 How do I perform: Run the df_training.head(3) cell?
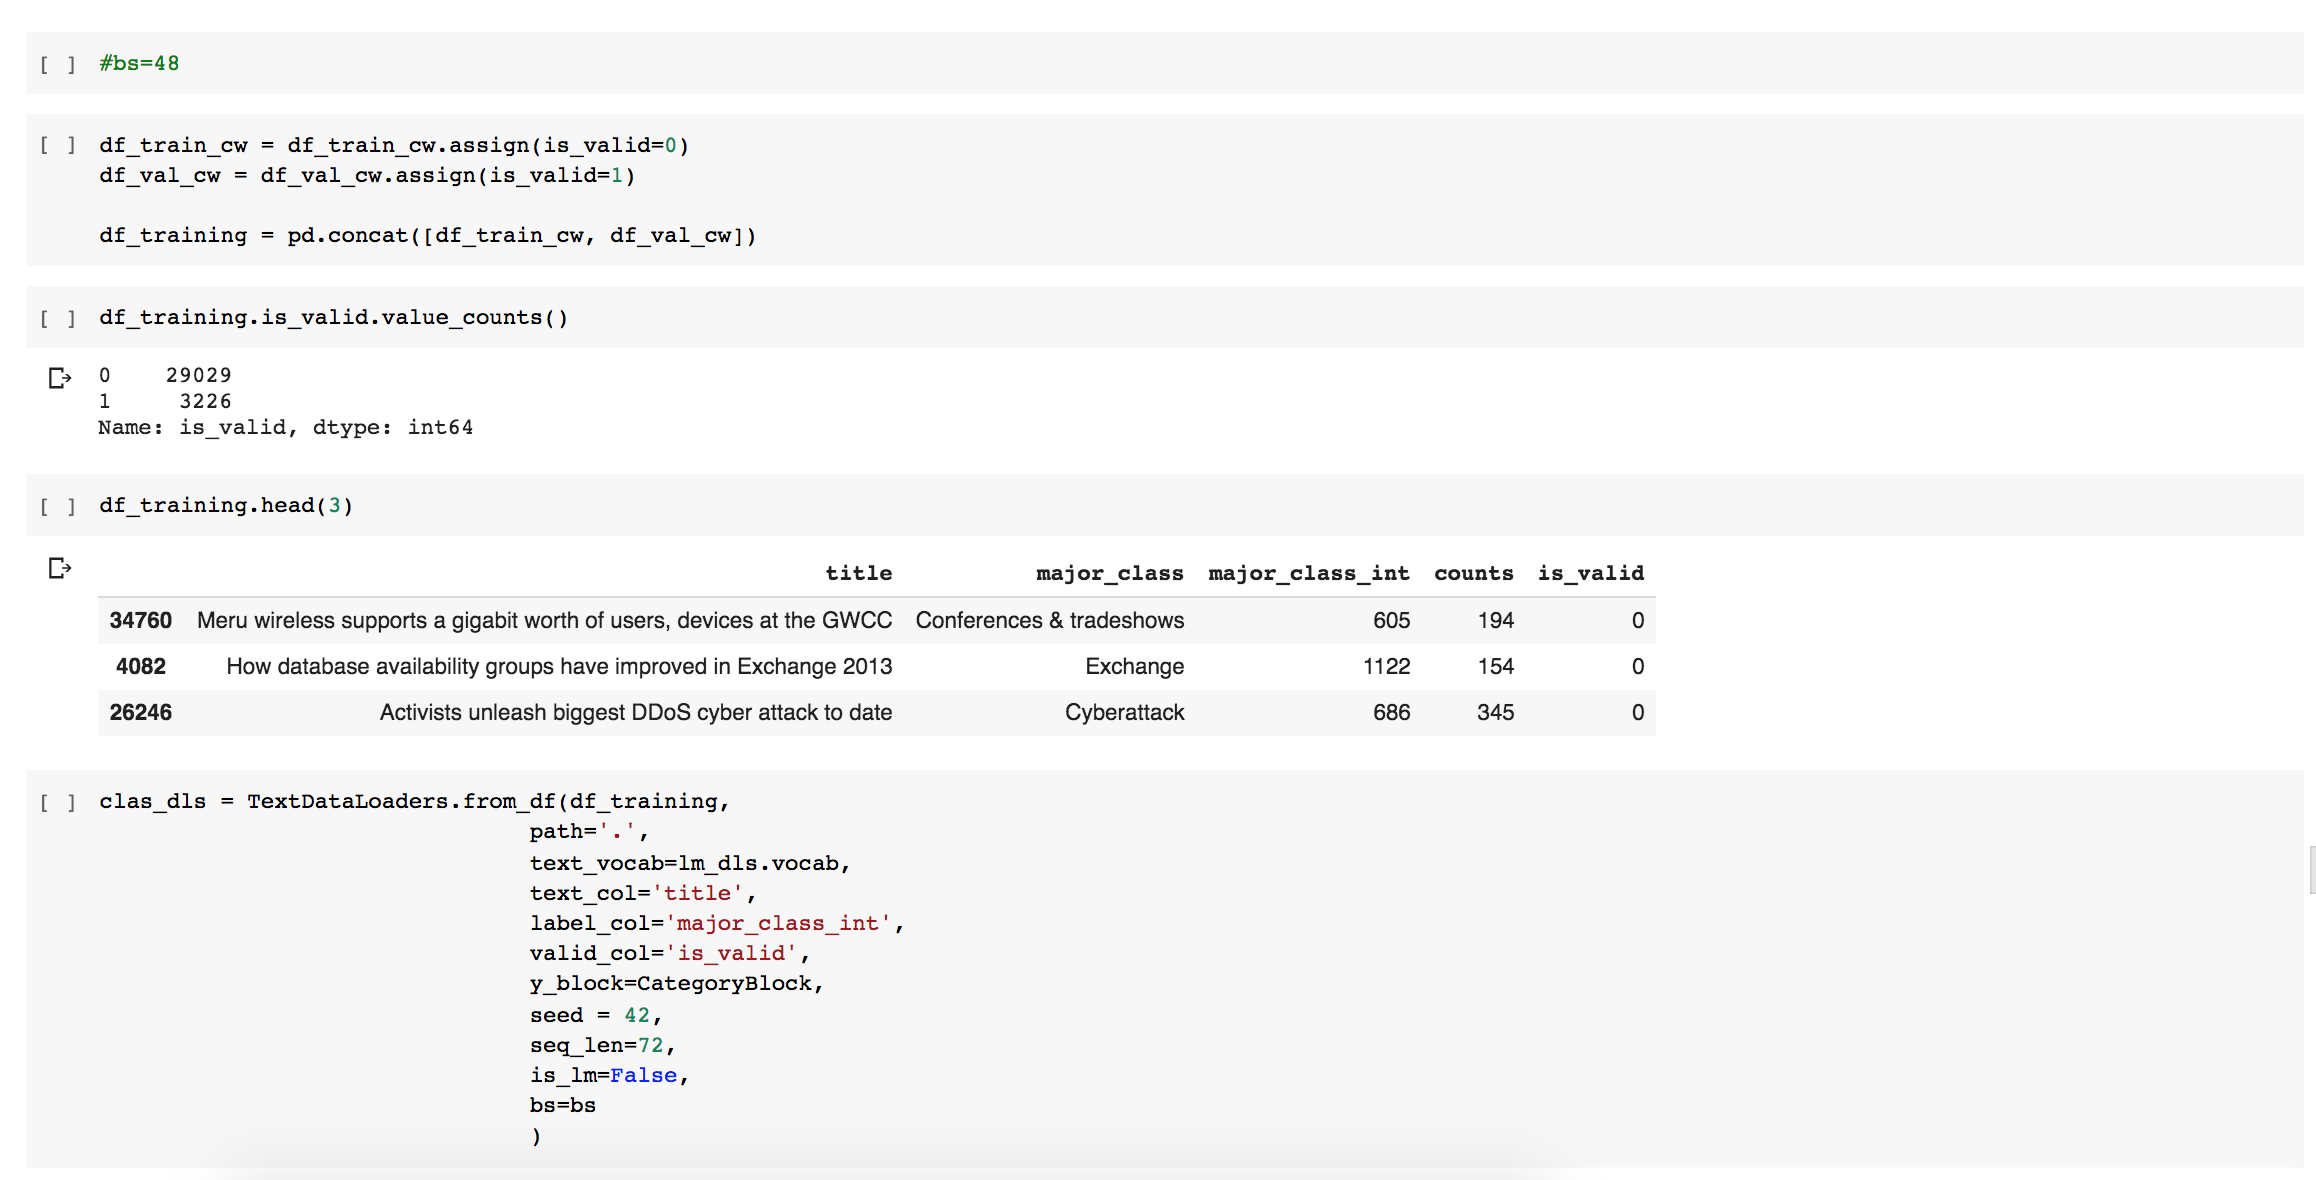[x=58, y=506]
